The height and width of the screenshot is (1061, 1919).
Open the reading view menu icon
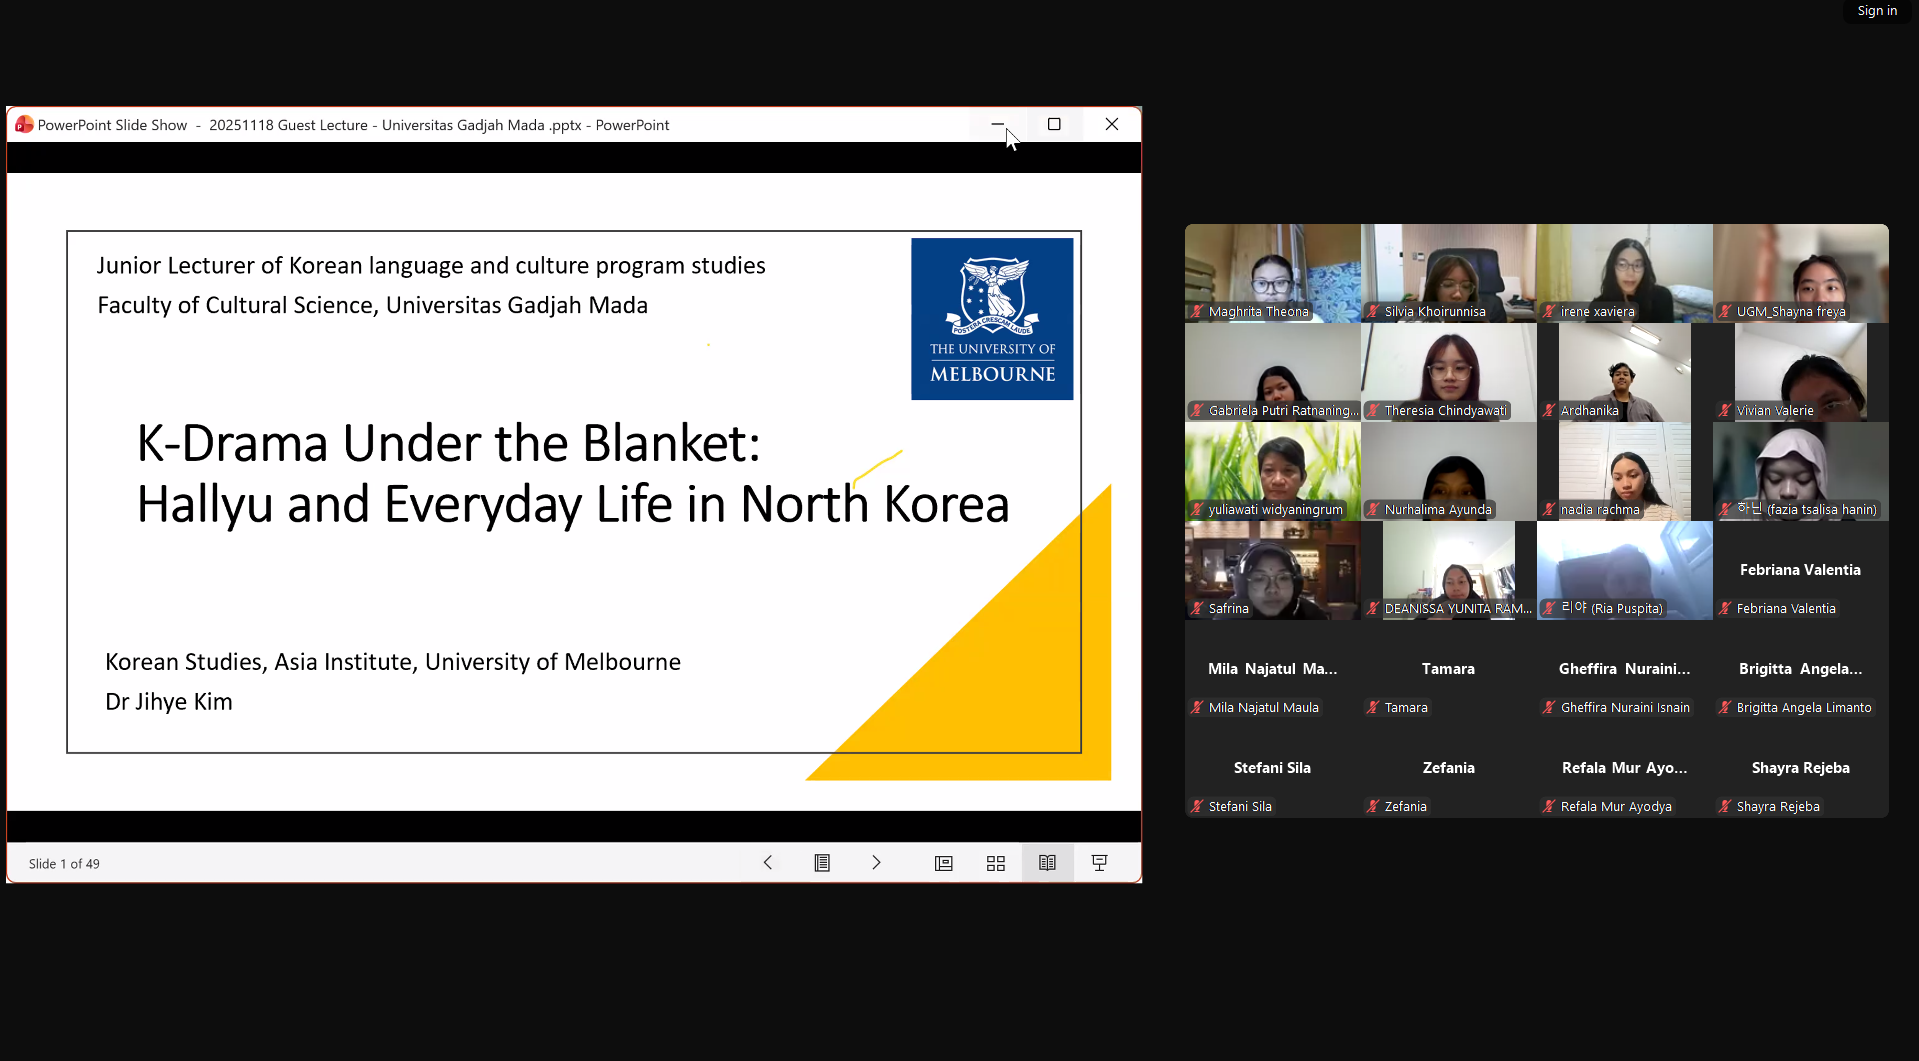click(x=822, y=863)
